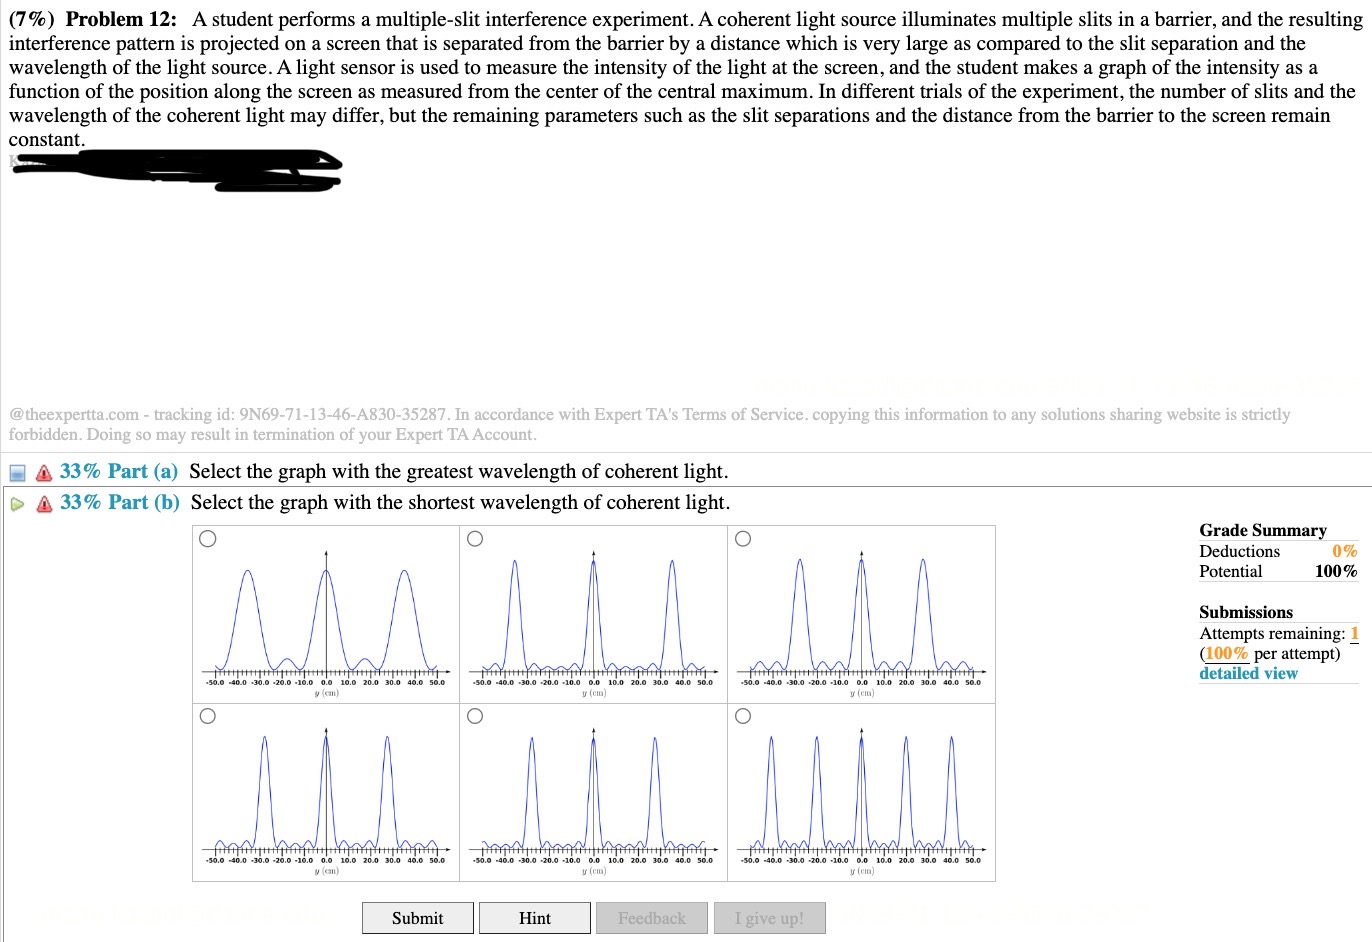Open the Hint for this problem
The height and width of the screenshot is (942, 1372).
pos(535,917)
